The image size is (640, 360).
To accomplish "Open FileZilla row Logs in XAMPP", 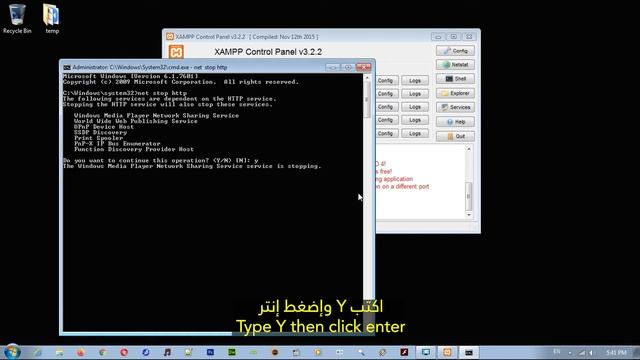I will tap(415, 107).
